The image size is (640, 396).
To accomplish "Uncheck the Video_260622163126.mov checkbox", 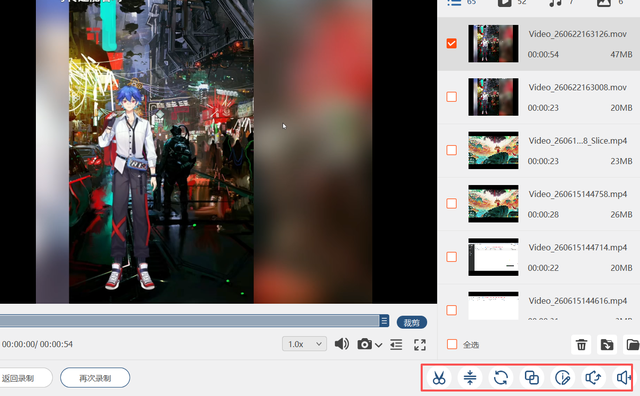I will coord(451,43).
